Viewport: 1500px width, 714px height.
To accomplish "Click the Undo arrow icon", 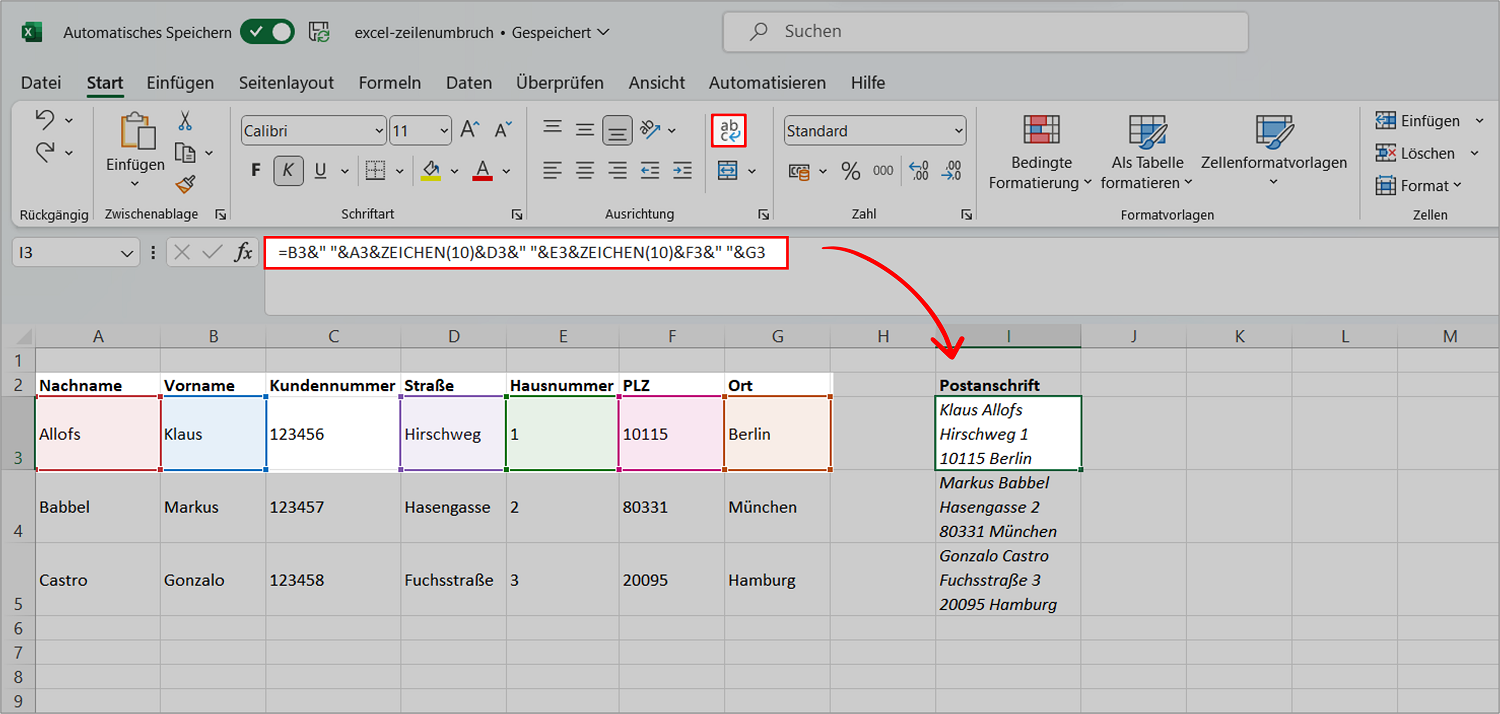I will [x=45, y=120].
